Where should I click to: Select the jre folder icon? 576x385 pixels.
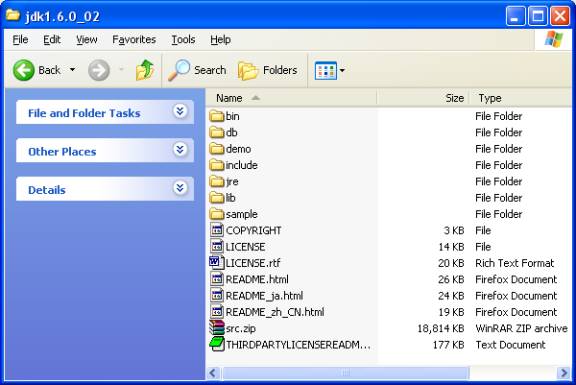[x=217, y=181]
